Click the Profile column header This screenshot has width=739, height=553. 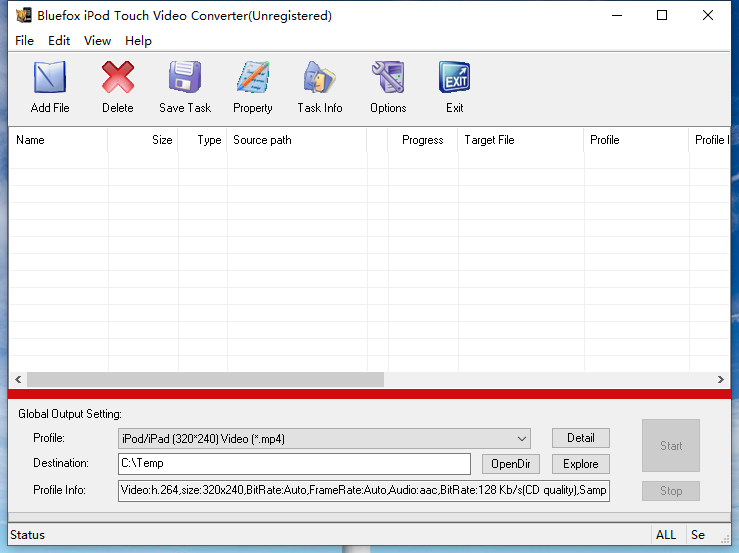(636, 140)
